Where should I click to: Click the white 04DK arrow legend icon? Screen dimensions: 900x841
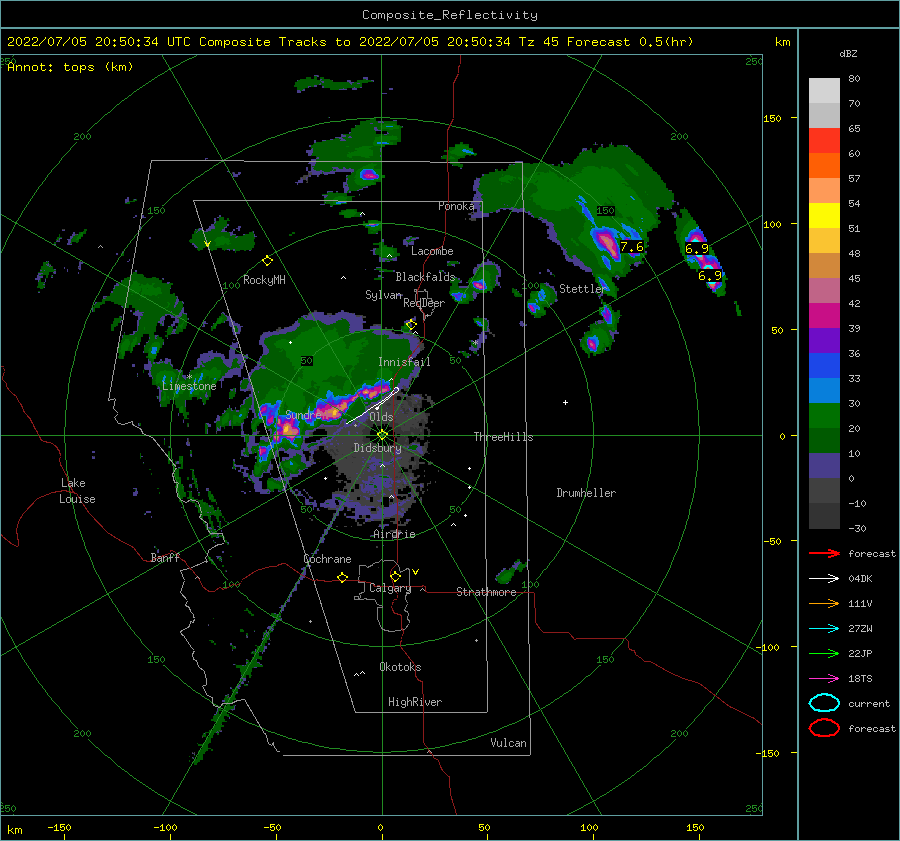tap(824, 579)
